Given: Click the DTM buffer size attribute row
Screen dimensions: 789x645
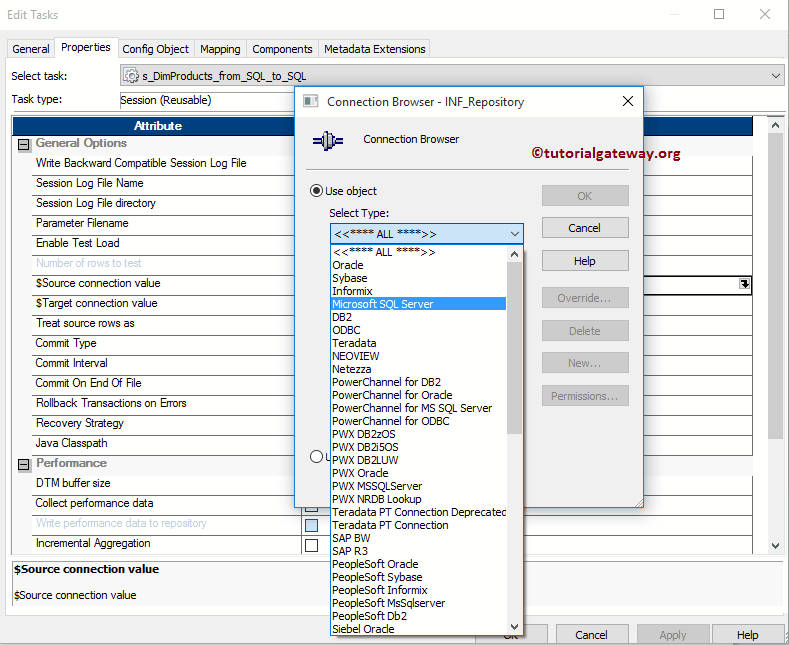Looking at the screenshot, I should coord(164,483).
